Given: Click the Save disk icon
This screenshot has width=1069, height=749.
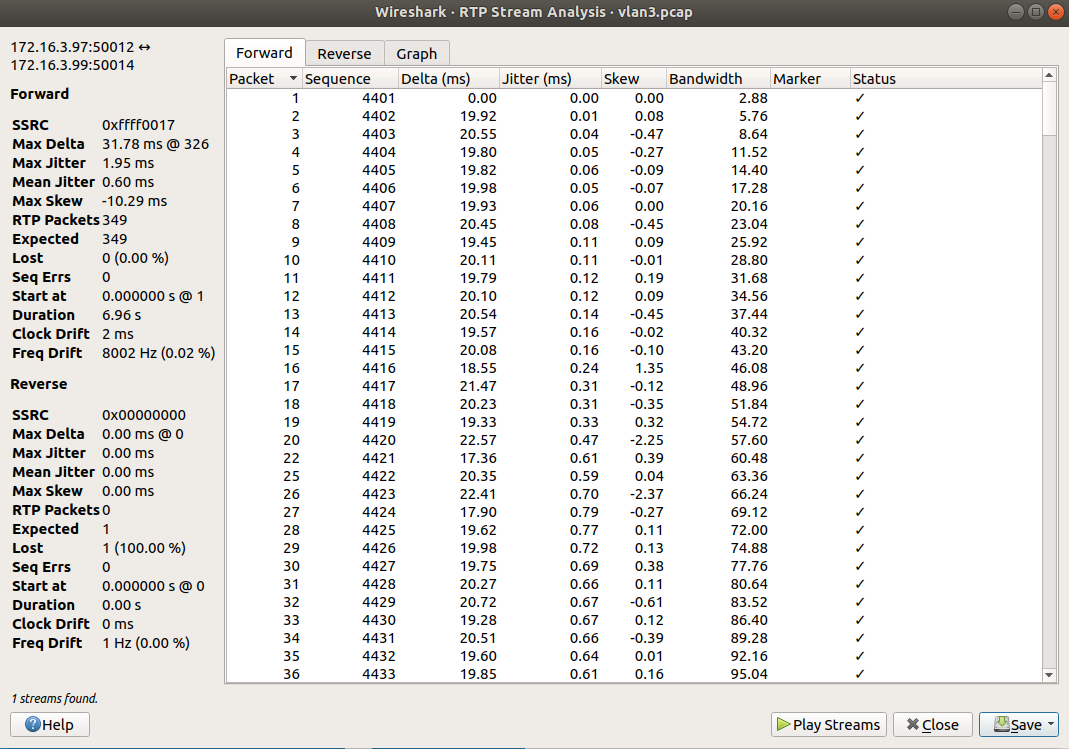Looking at the screenshot, I should (1001, 724).
